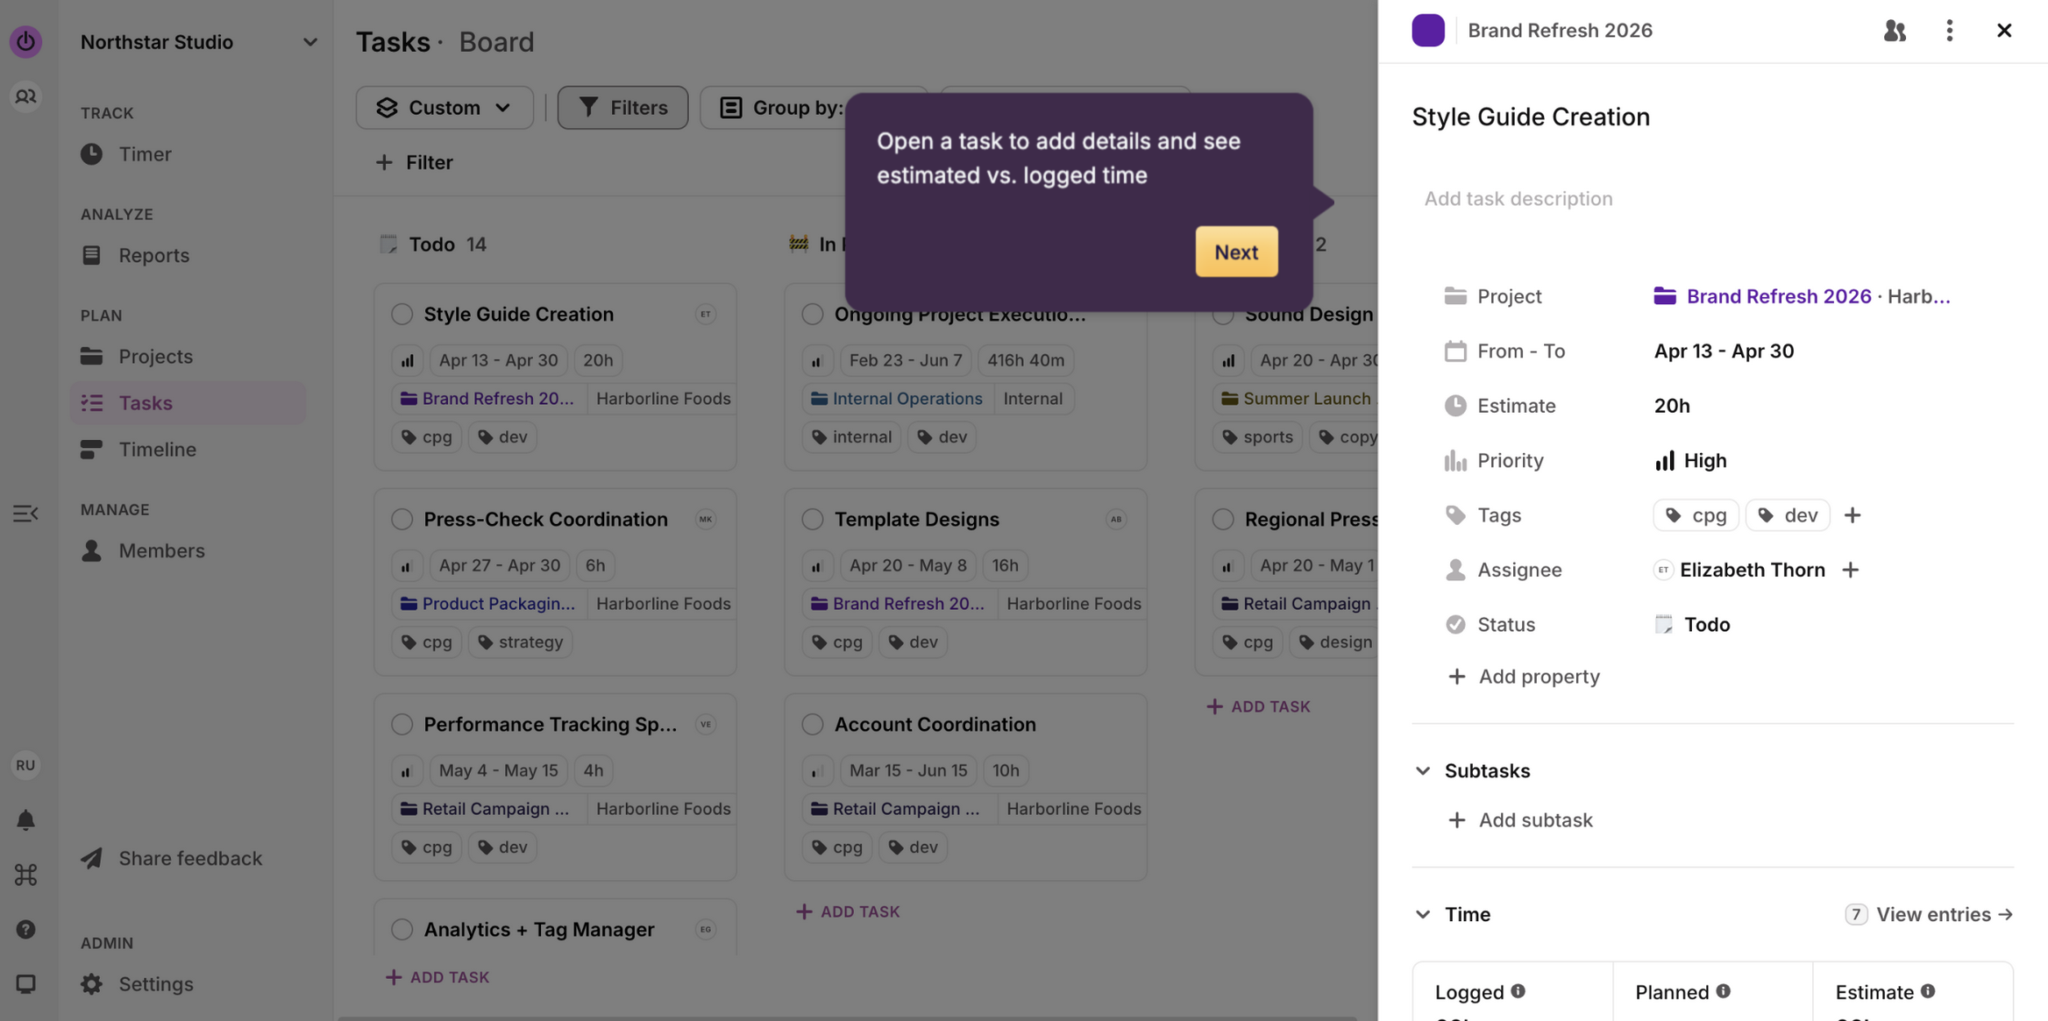Image resolution: width=2048 pixels, height=1021 pixels.
Task: Click the info icon beside Estimate in Time
Action: point(1928,991)
